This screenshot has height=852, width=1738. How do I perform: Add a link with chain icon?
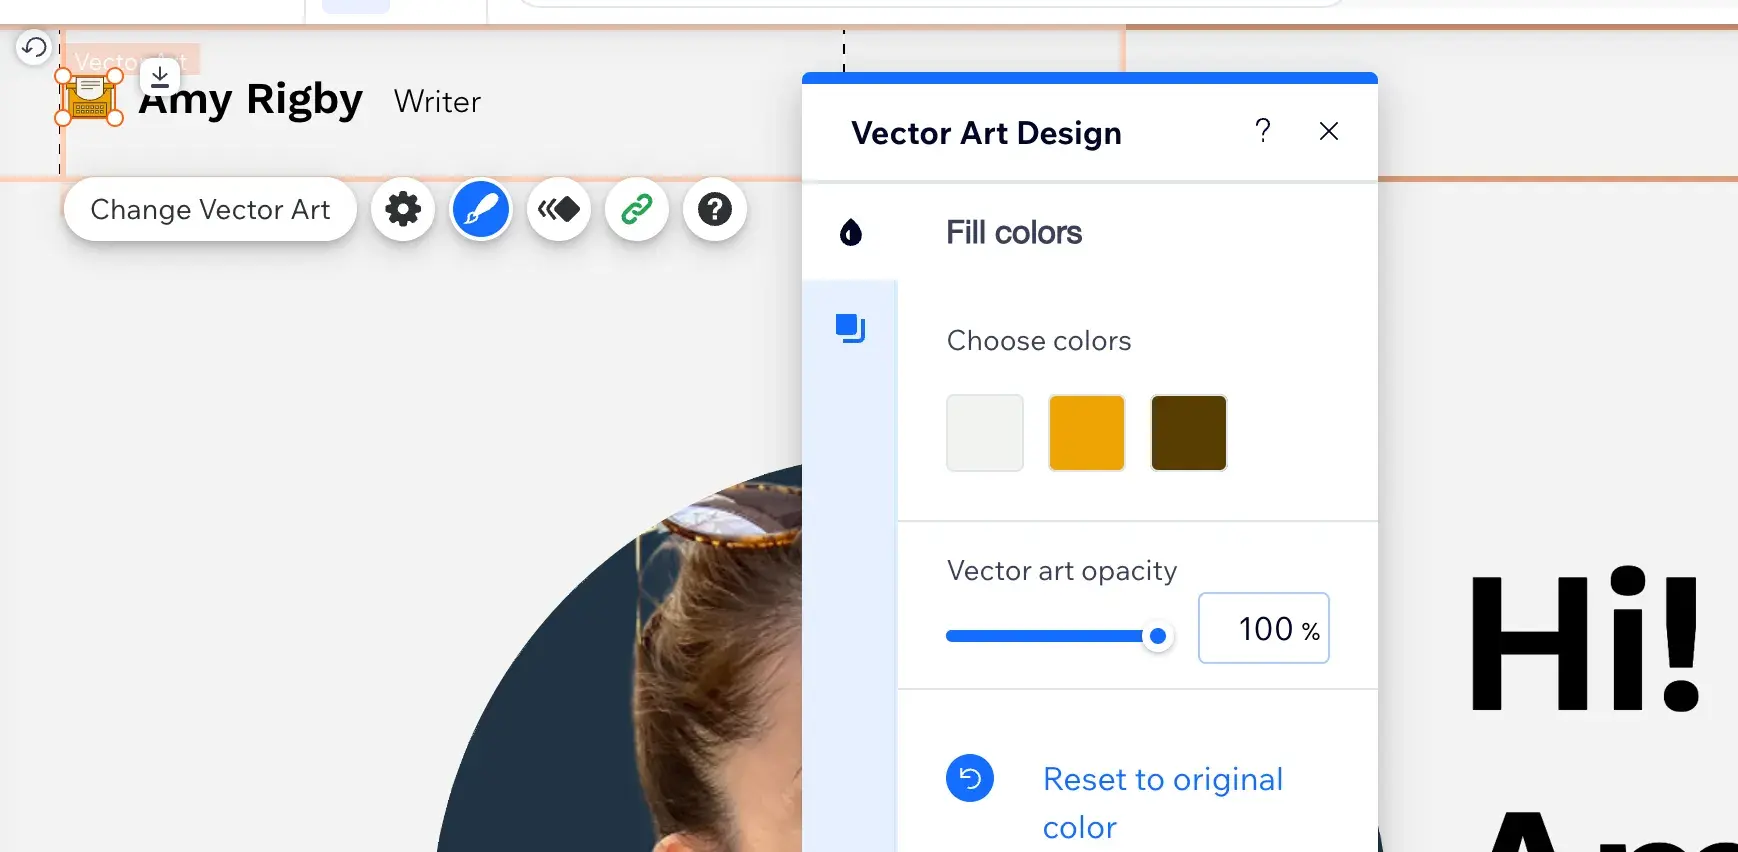click(637, 210)
